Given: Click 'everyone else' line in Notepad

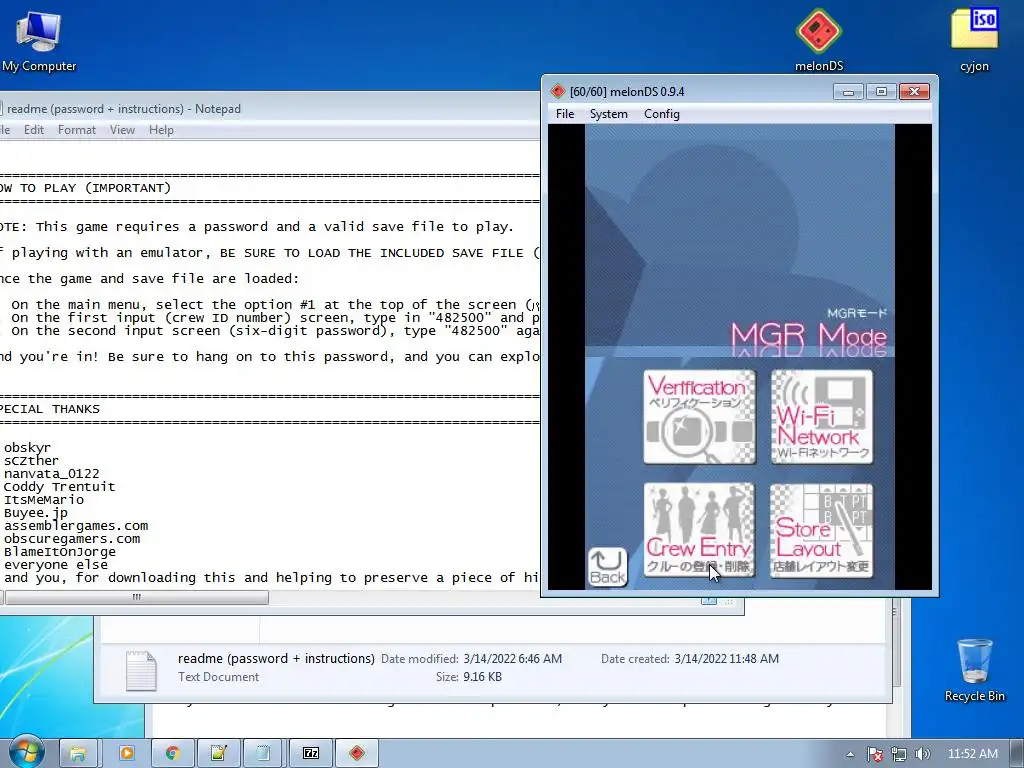Looking at the screenshot, I should pos(56,564).
